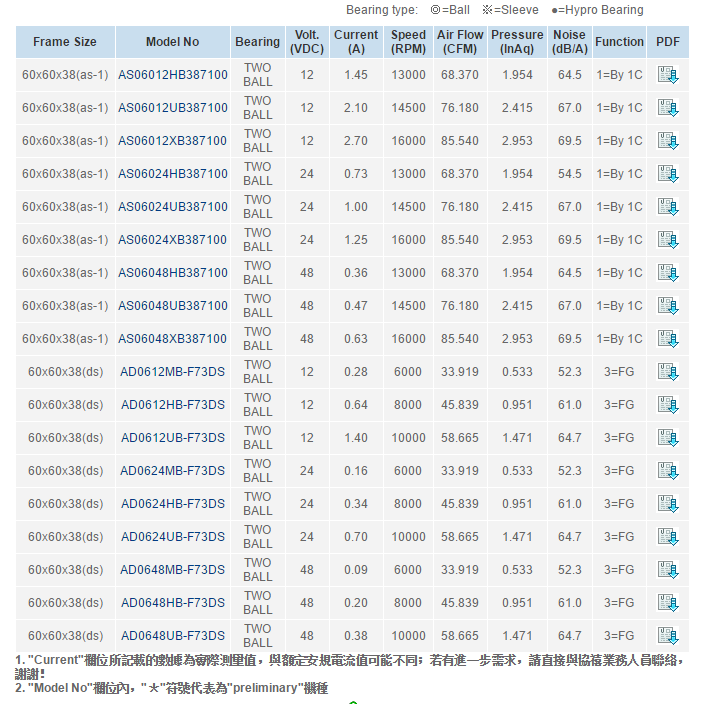
Task: Click the Noise (dB/A) column header
Action: 569,42
